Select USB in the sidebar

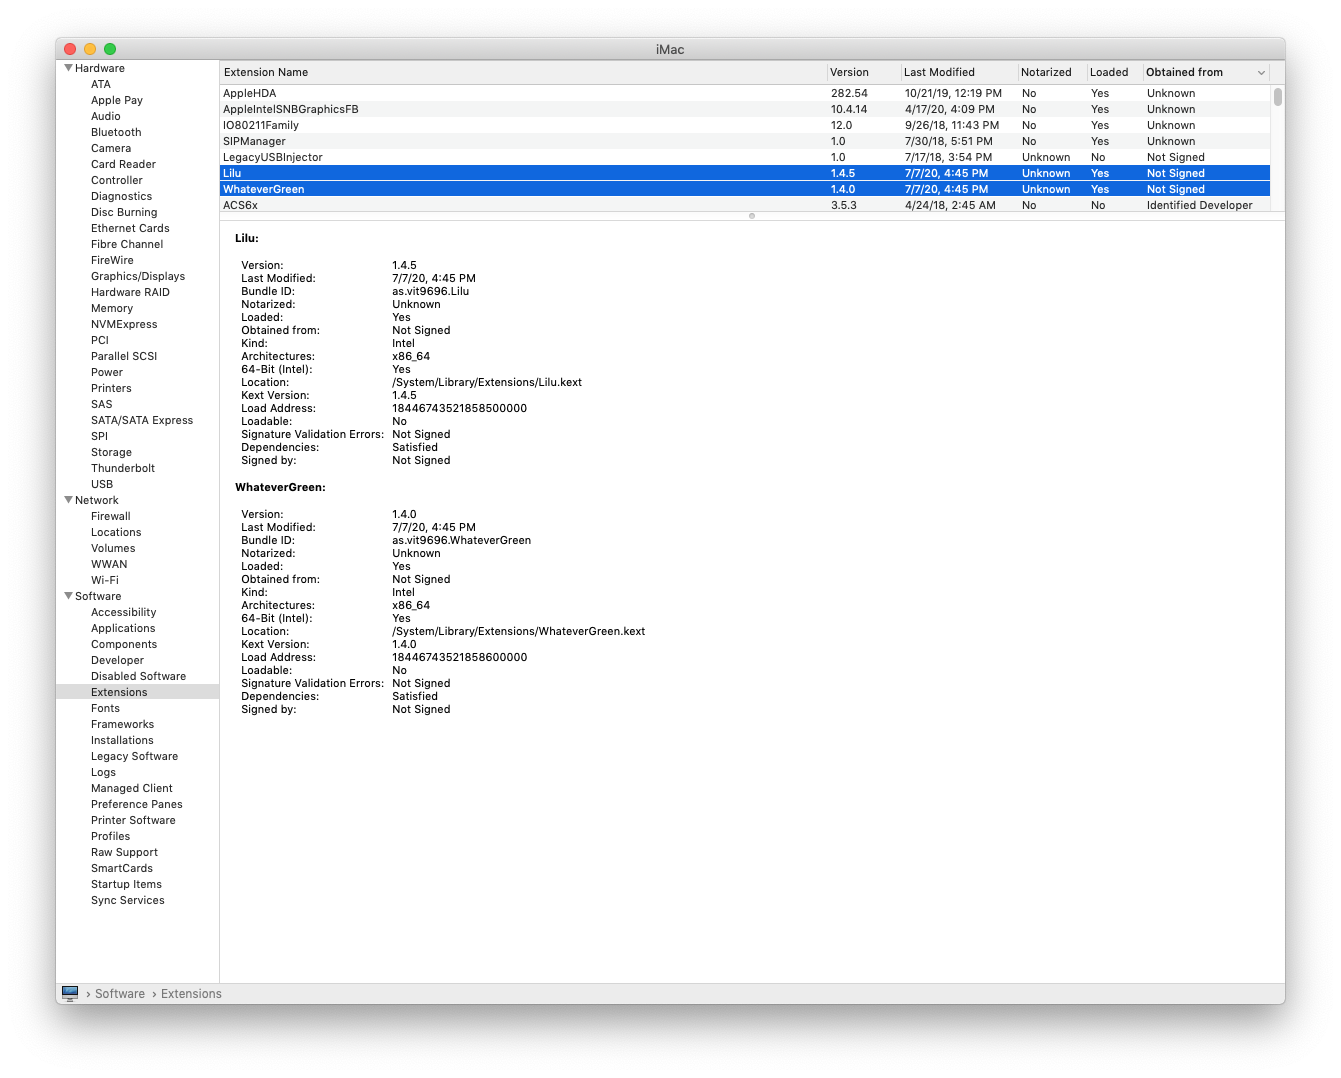tap(102, 484)
